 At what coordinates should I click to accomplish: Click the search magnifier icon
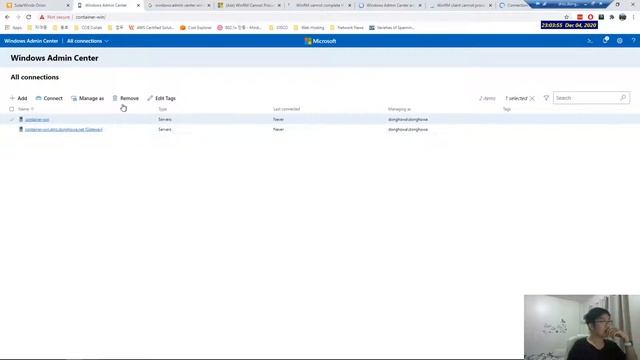point(623,98)
